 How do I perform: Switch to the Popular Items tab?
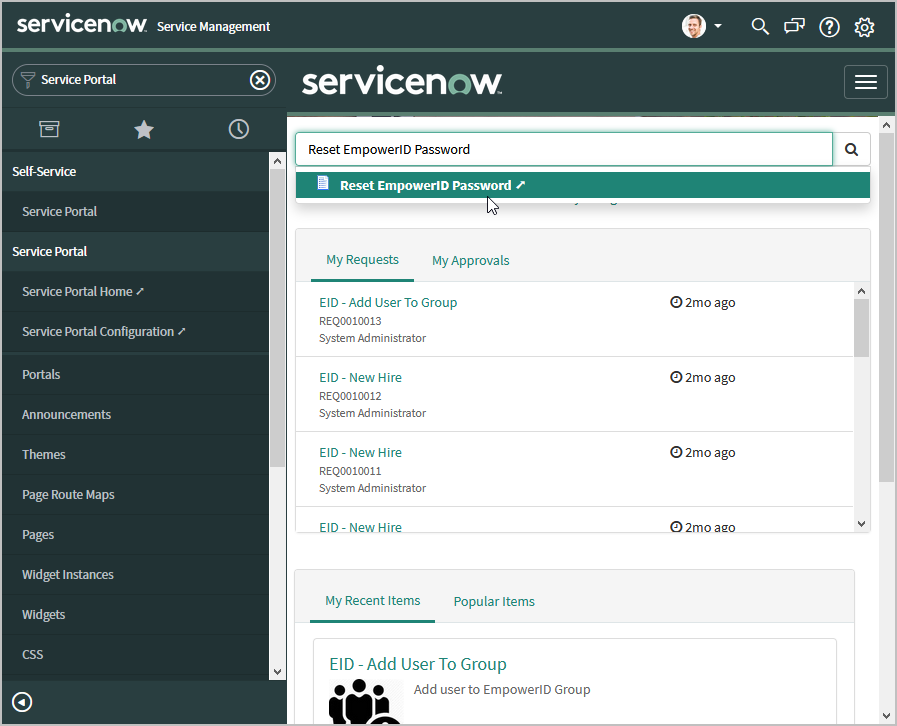[494, 602]
